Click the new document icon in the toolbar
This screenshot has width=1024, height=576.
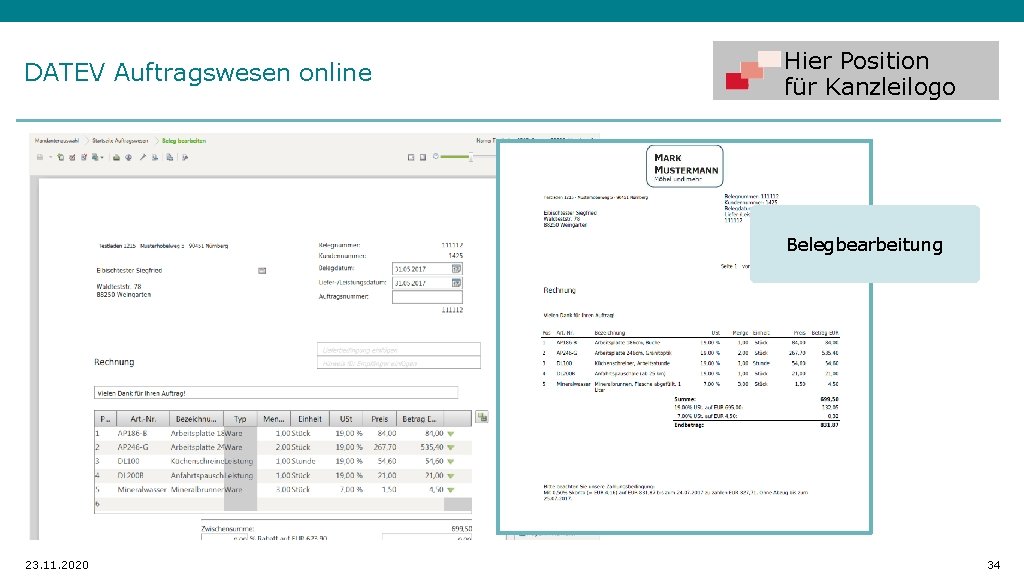61,157
